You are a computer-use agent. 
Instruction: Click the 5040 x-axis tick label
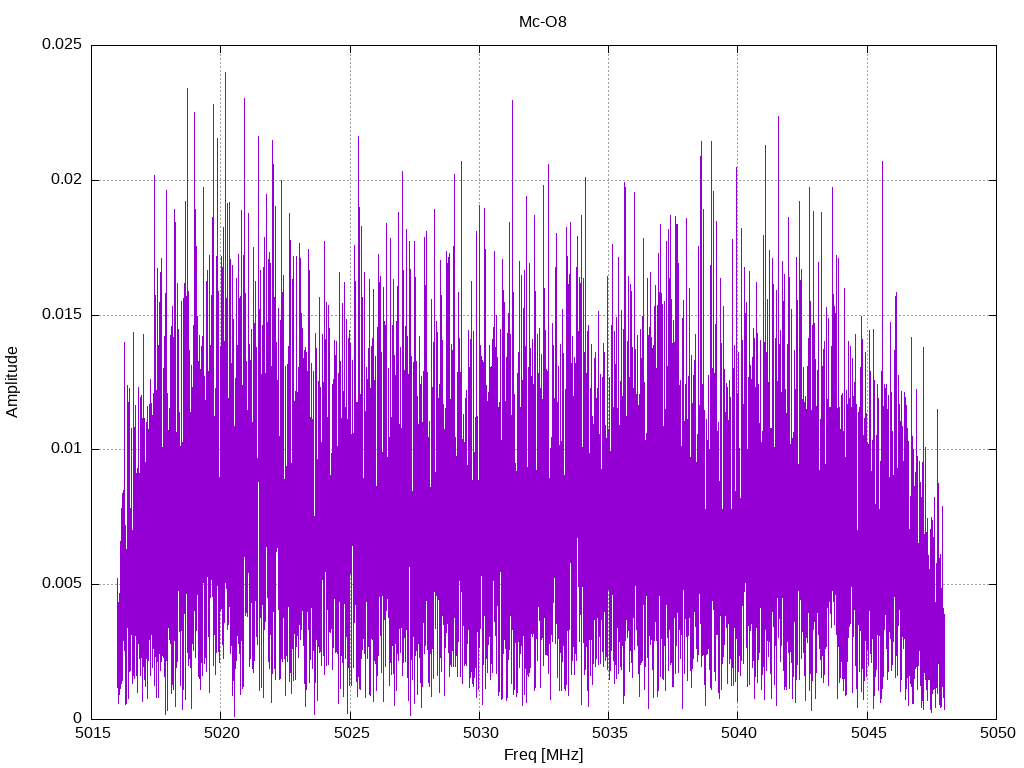[x=739, y=733]
